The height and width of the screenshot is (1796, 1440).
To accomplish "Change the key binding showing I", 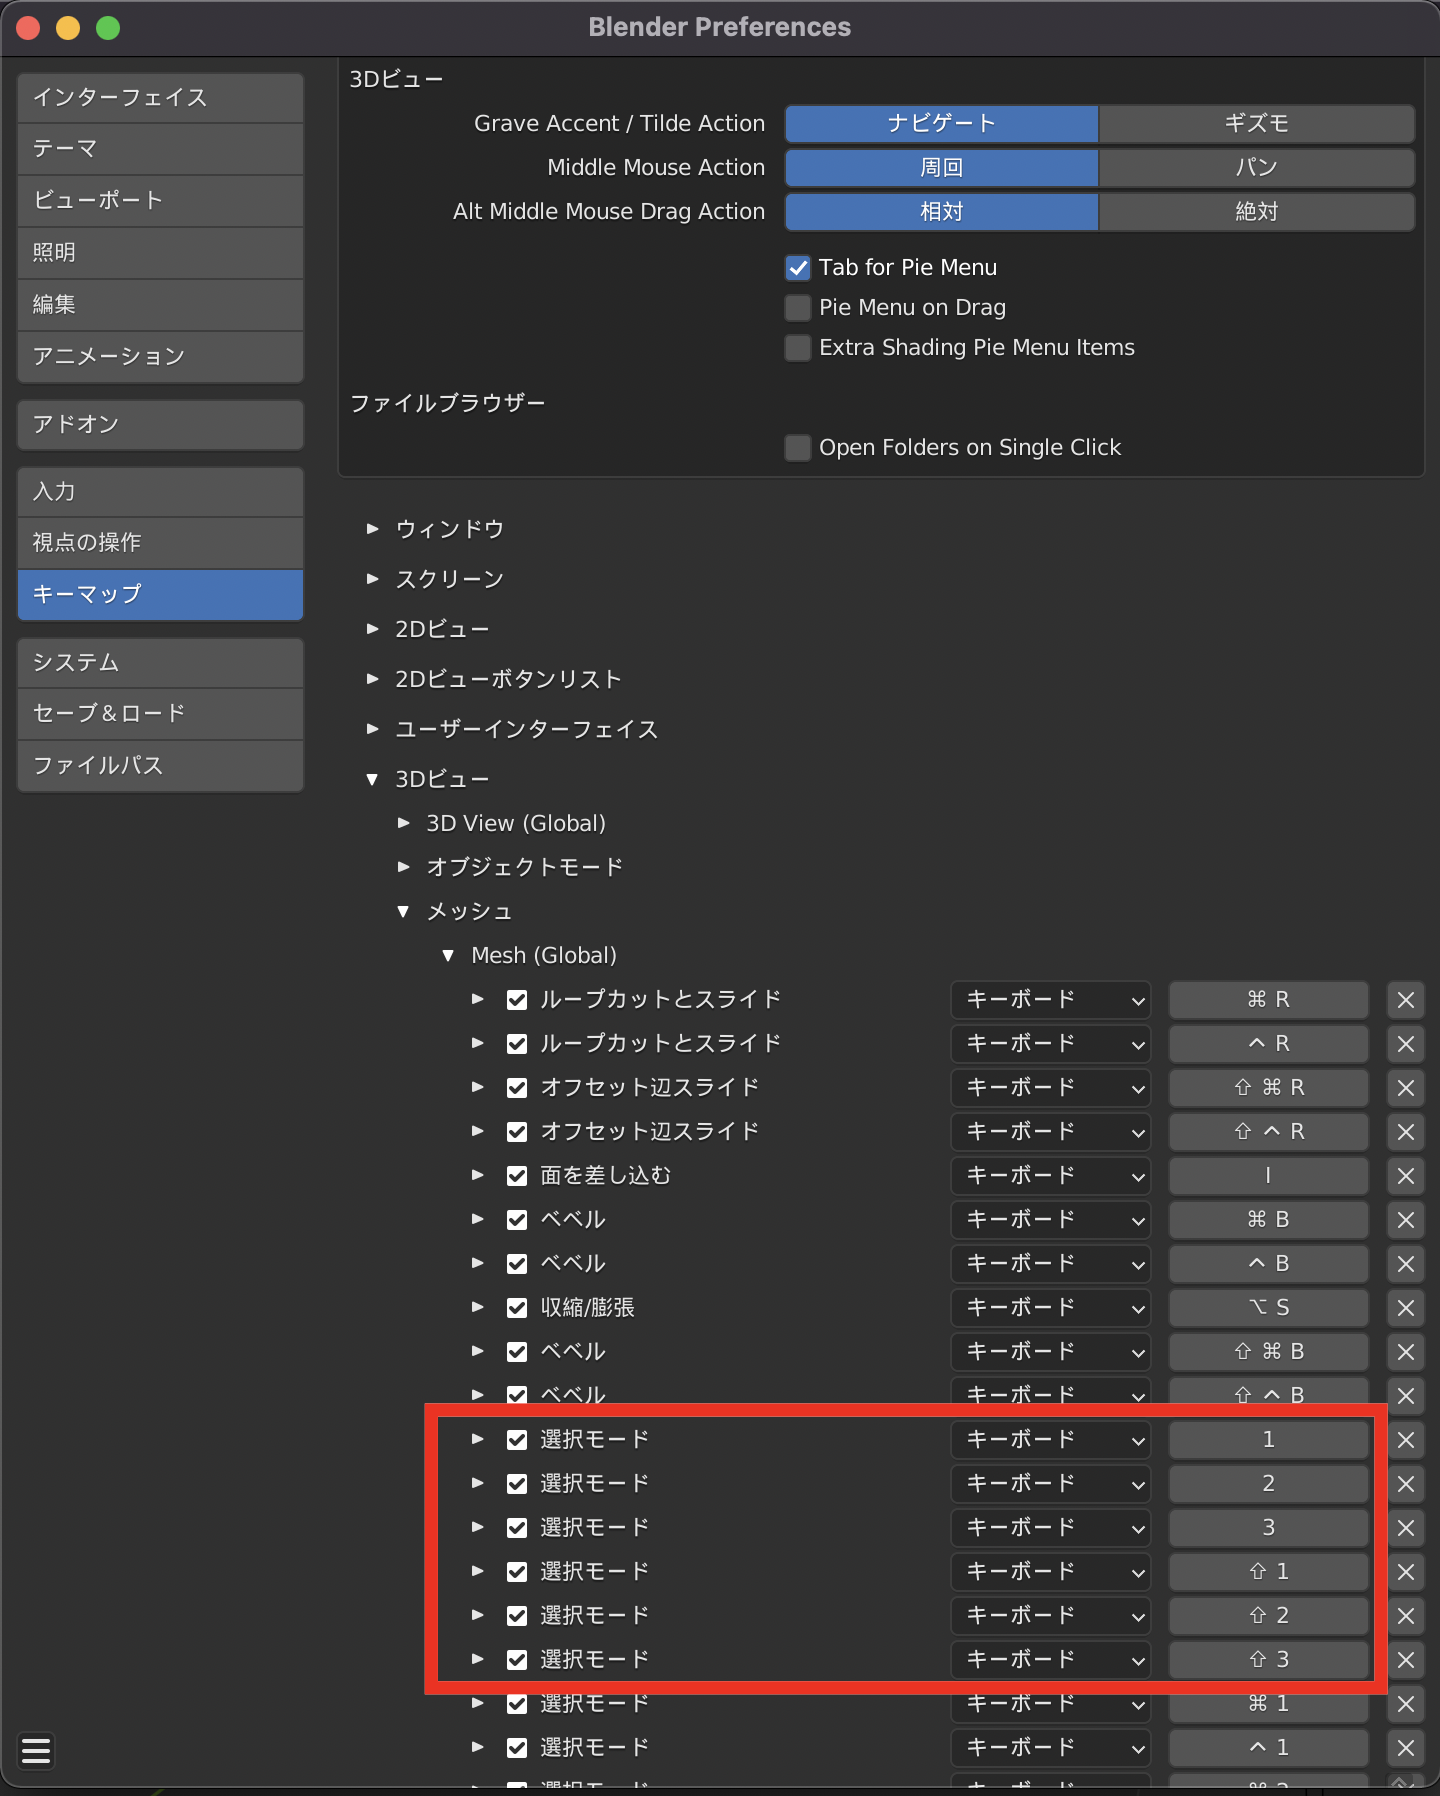I will tap(1269, 1176).
